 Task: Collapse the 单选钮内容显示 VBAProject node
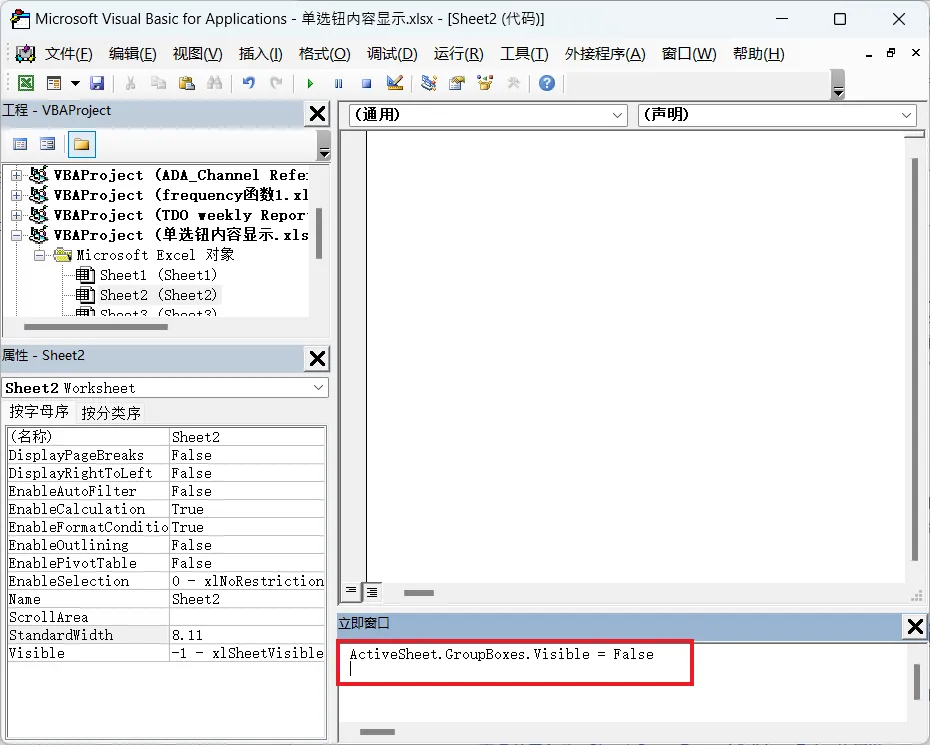coord(17,235)
